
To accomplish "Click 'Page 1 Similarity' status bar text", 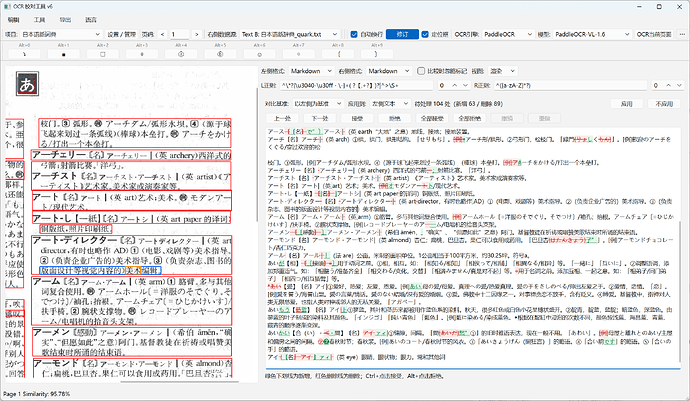I will pos(37,394).
